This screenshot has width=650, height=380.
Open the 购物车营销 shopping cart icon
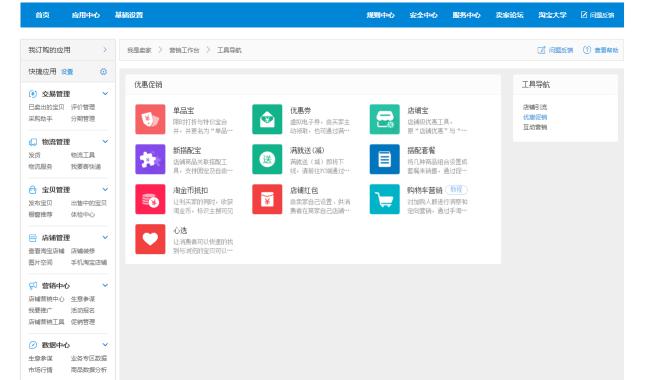pyautogui.click(x=385, y=199)
